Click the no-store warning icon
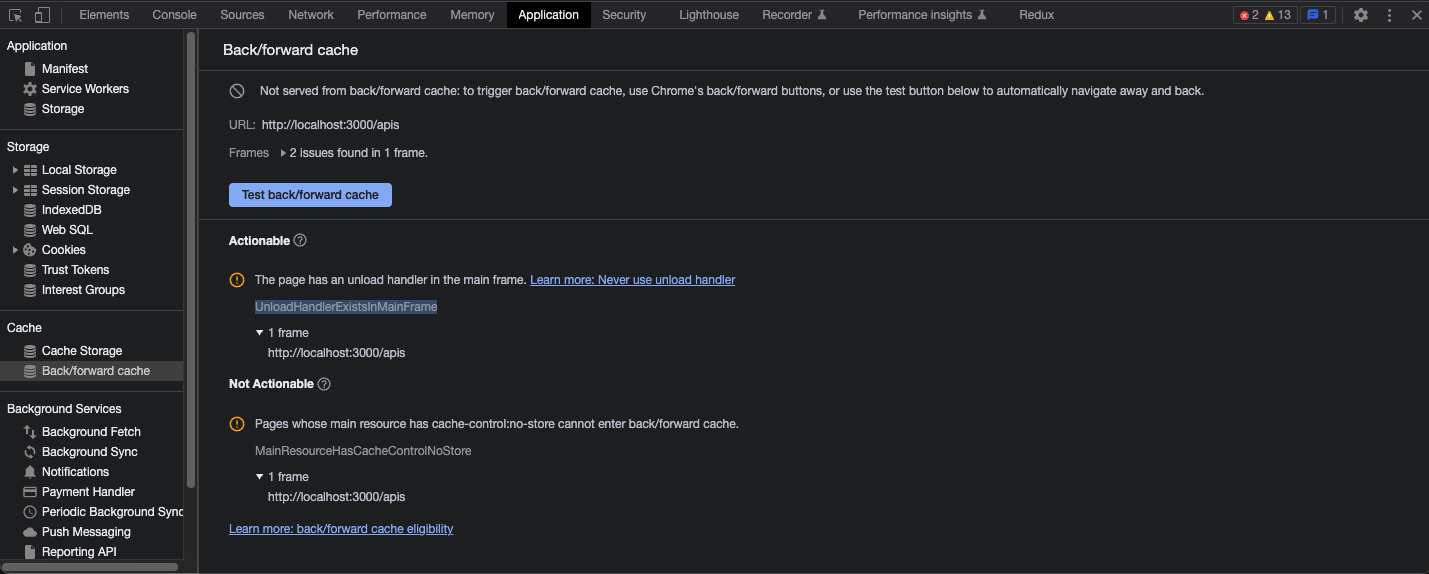Screen dimensions: 1429x574 [x=237, y=424]
